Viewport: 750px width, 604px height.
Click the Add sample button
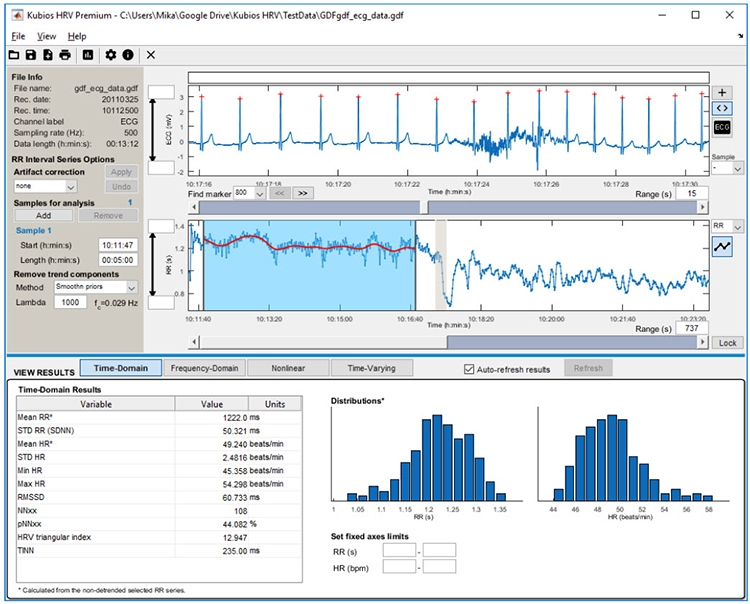[x=42, y=215]
